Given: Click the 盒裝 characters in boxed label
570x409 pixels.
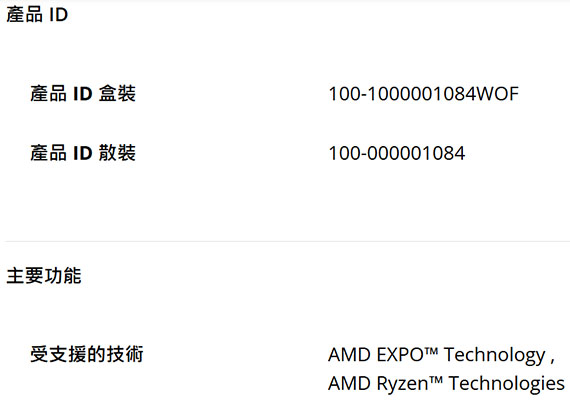Looking at the screenshot, I should [x=117, y=93].
